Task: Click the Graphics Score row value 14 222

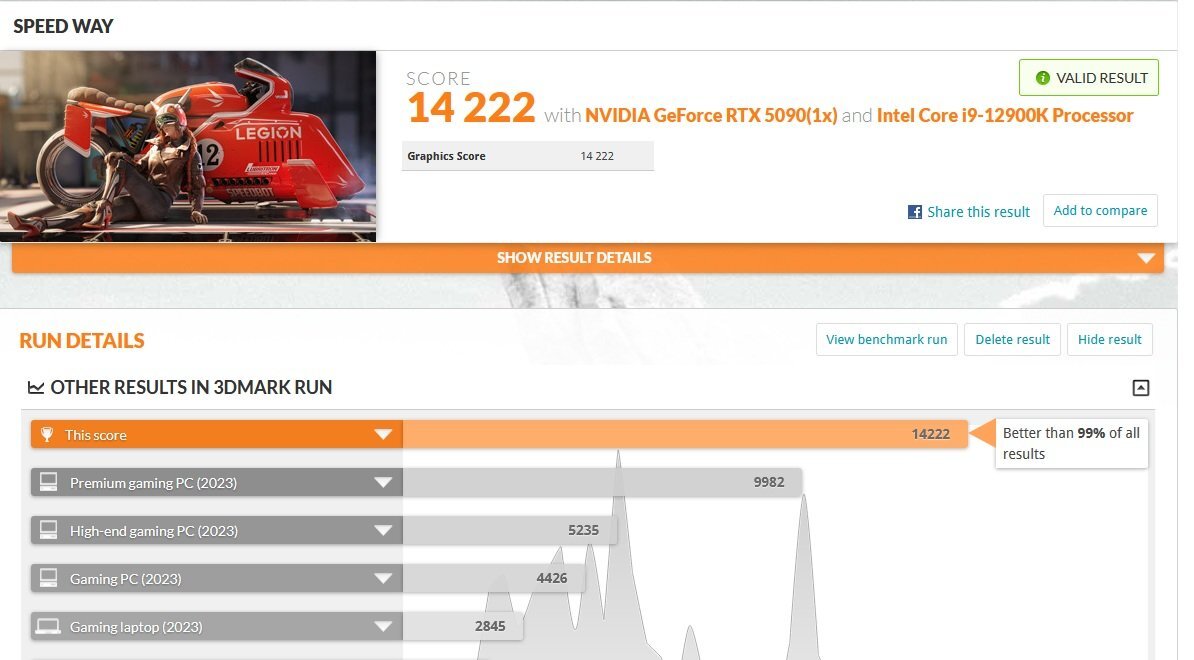Action: point(597,156)
